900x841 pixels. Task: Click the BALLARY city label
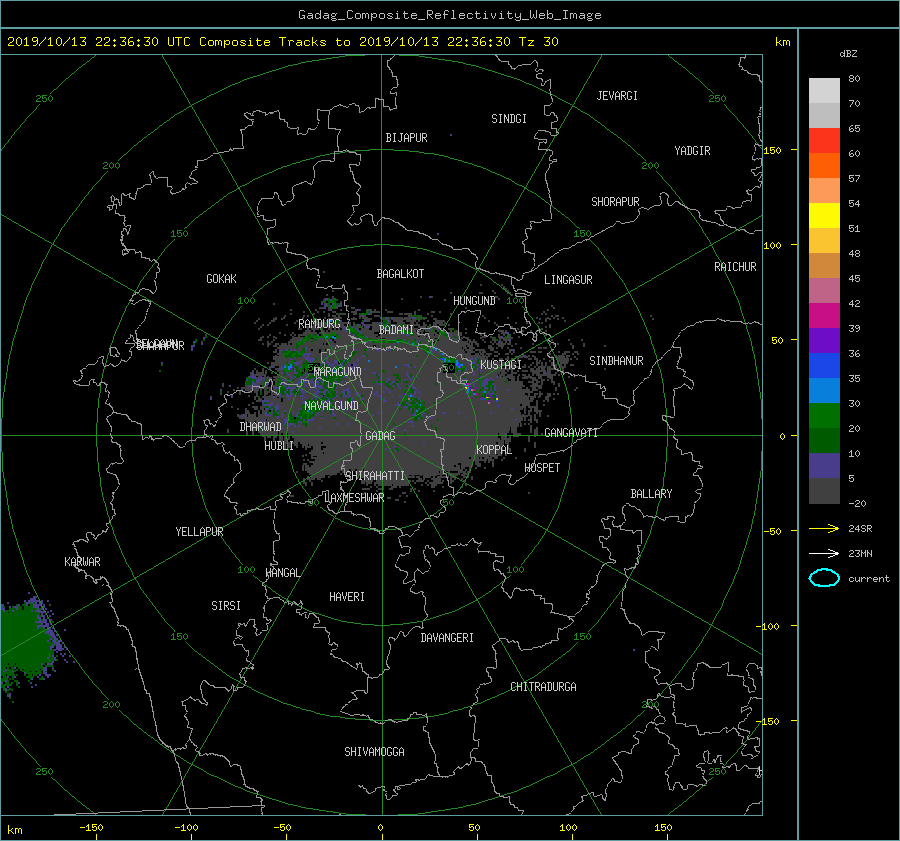point(651,494)
